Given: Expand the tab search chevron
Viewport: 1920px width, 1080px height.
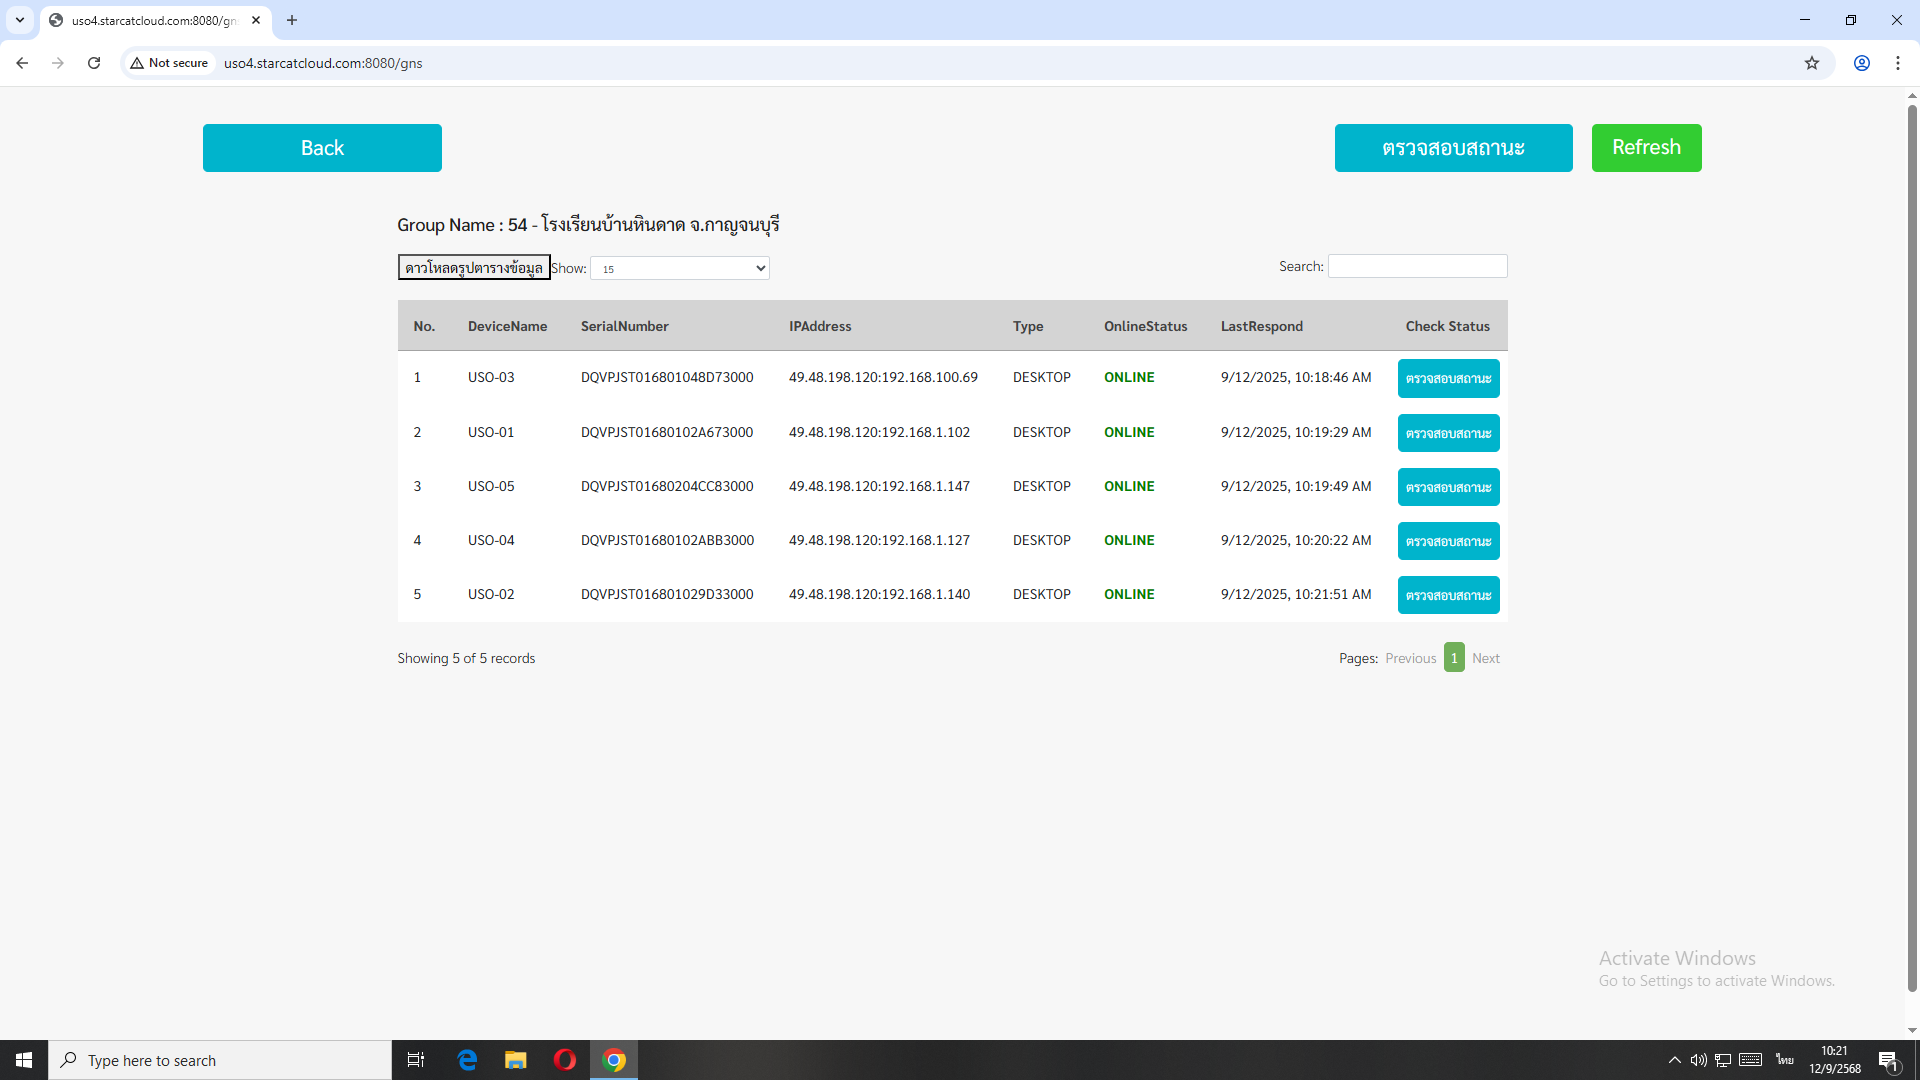Looking at the screenshot, I should 19,20.
